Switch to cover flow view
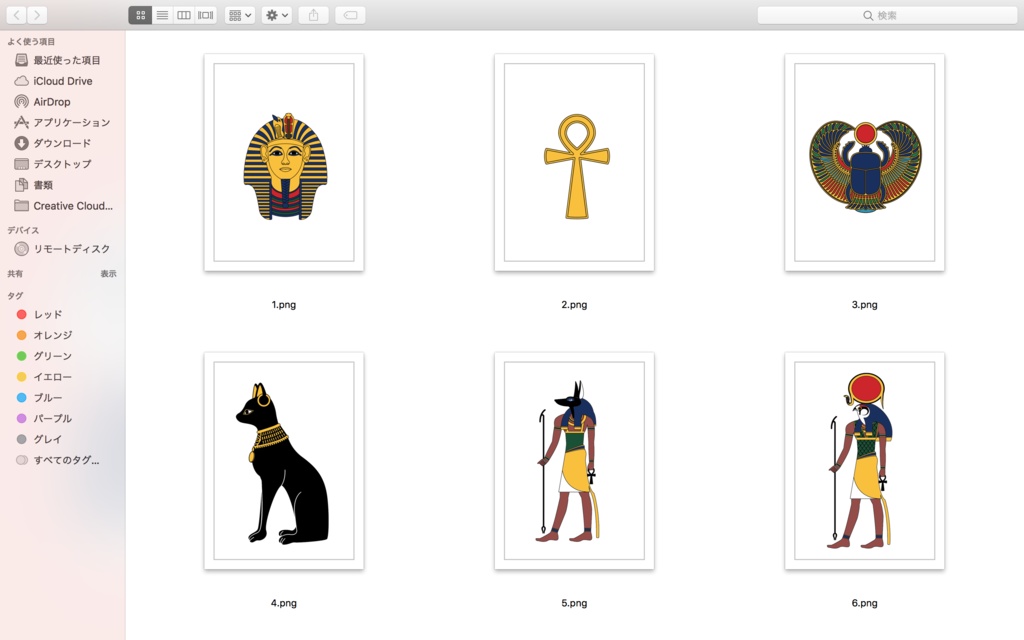Viewport: 1024px width, 640px height. (206, 15)
